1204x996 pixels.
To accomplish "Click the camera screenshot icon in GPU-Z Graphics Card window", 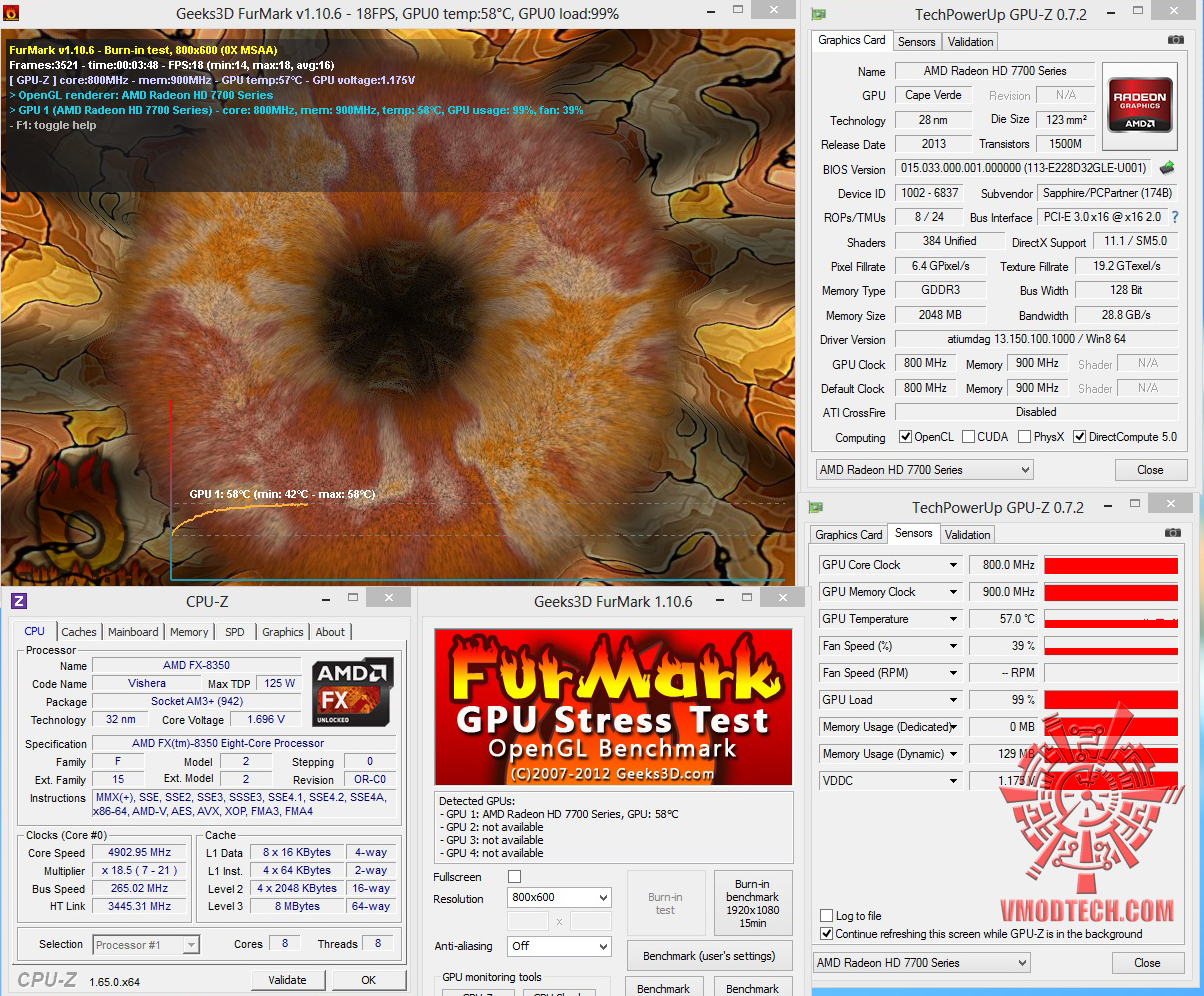I will pyautogui.click(x=1175, y=40).
